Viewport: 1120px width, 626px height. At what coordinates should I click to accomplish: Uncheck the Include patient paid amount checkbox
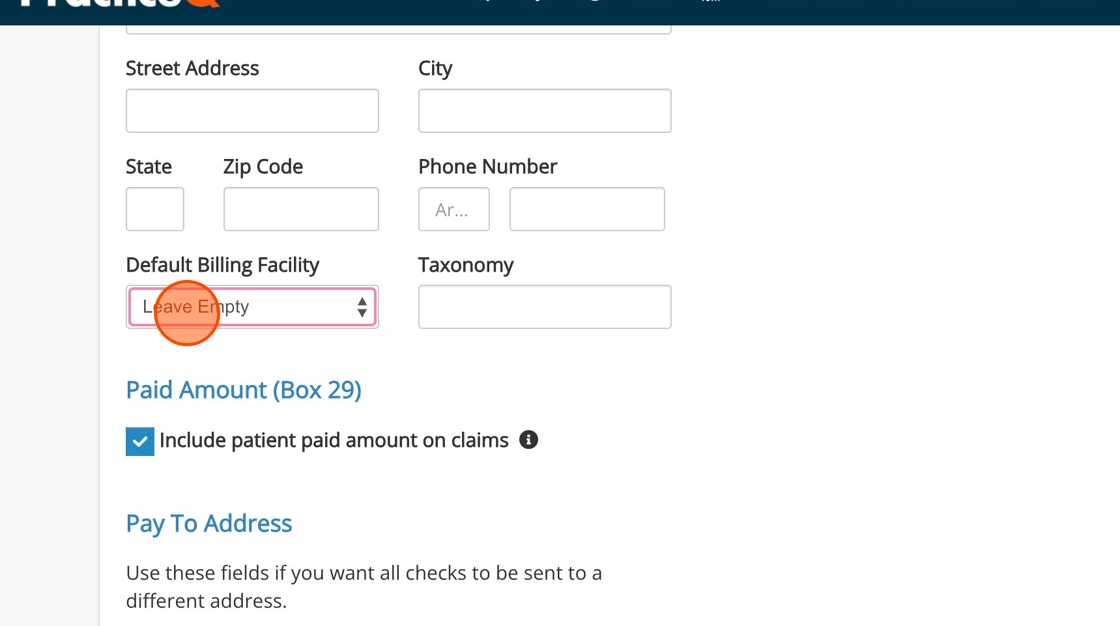pos(140,441)
